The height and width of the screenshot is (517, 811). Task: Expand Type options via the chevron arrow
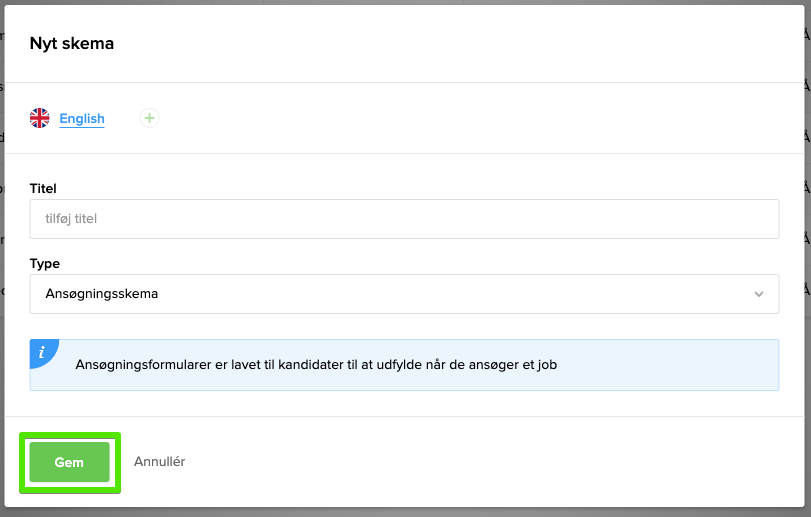pos(759,294)
